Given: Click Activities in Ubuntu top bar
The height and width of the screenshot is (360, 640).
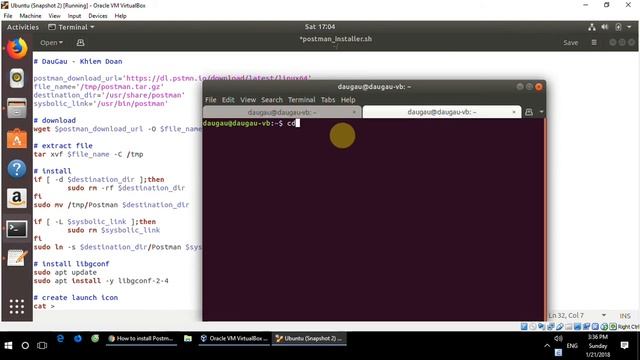Looking at the screenshot, I should coord(23,27).
